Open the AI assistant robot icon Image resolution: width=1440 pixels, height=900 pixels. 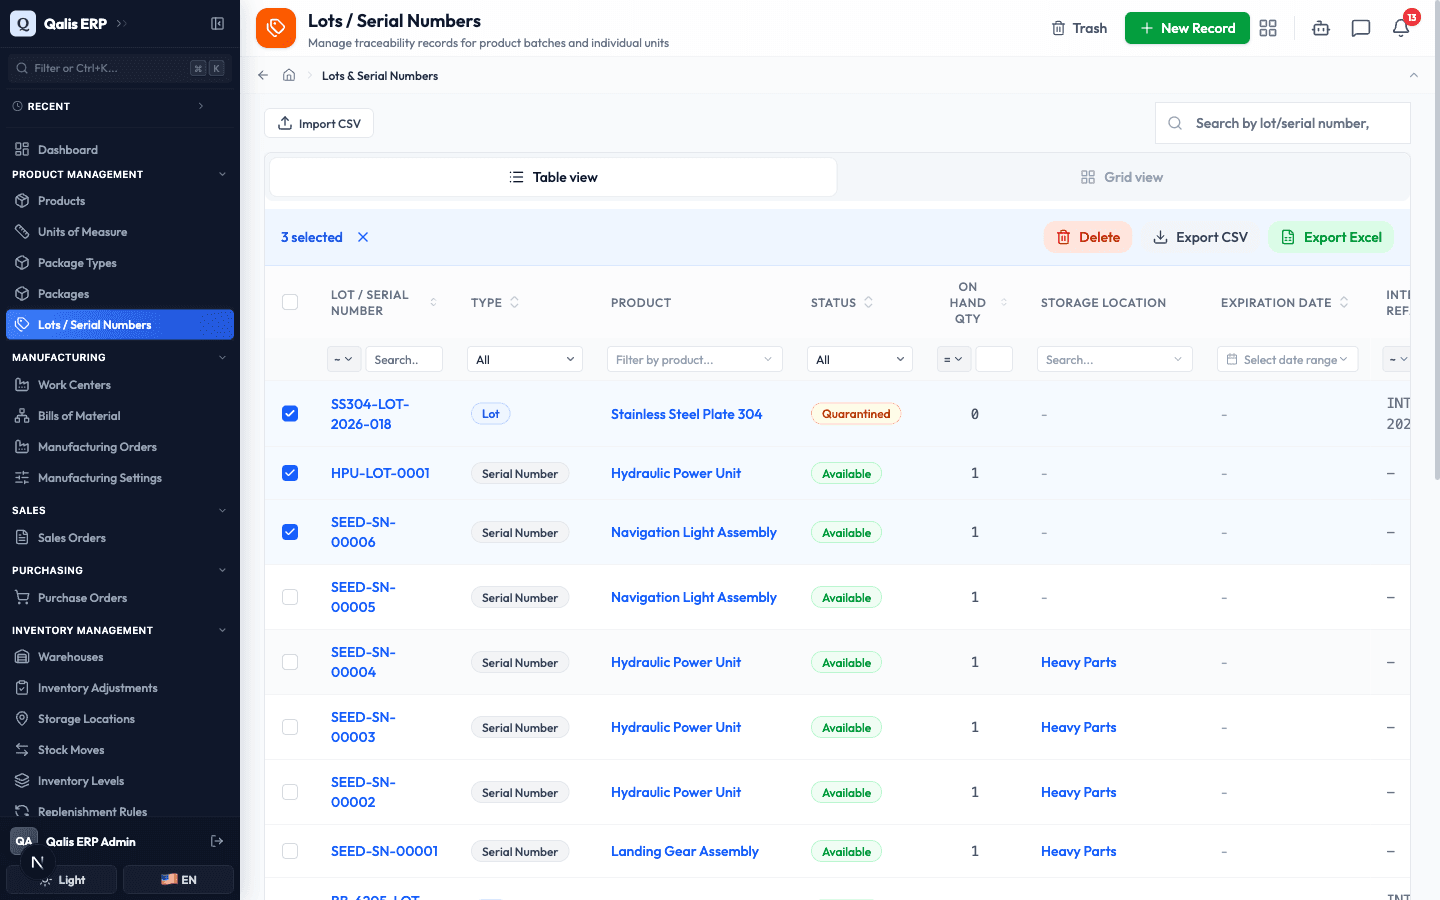pos(1321,28)
